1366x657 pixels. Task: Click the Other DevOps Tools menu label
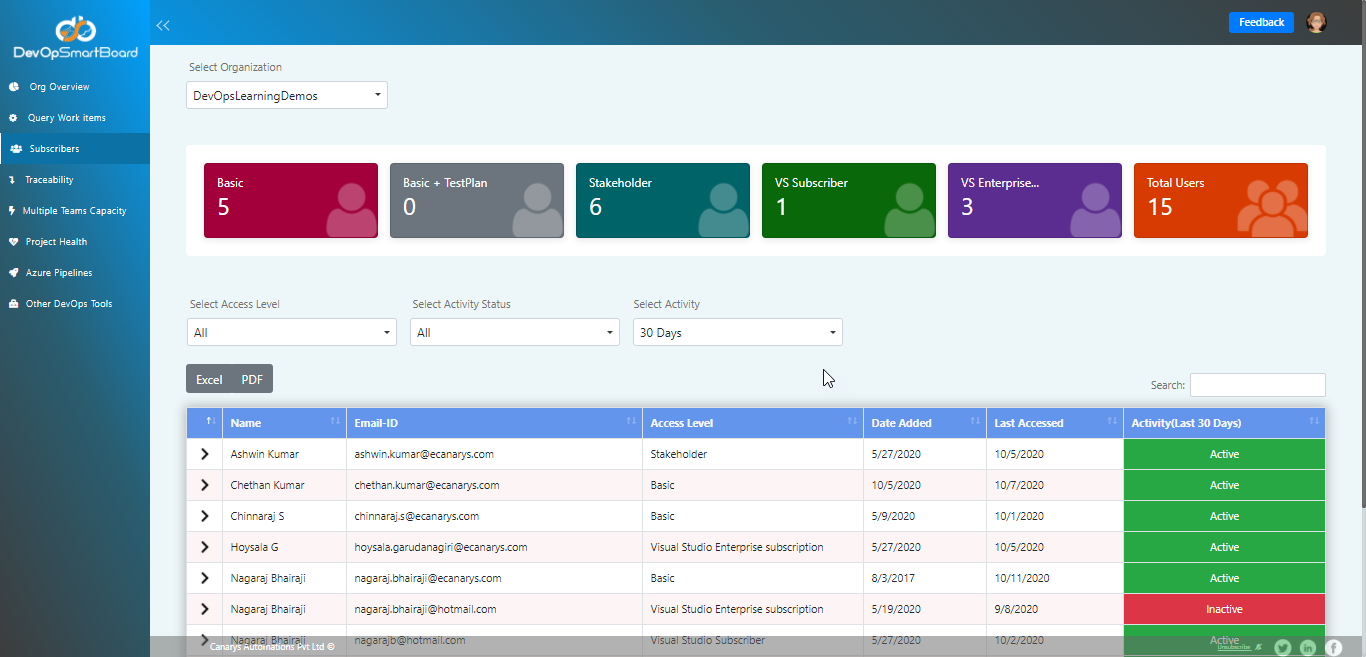click(69, 304)
